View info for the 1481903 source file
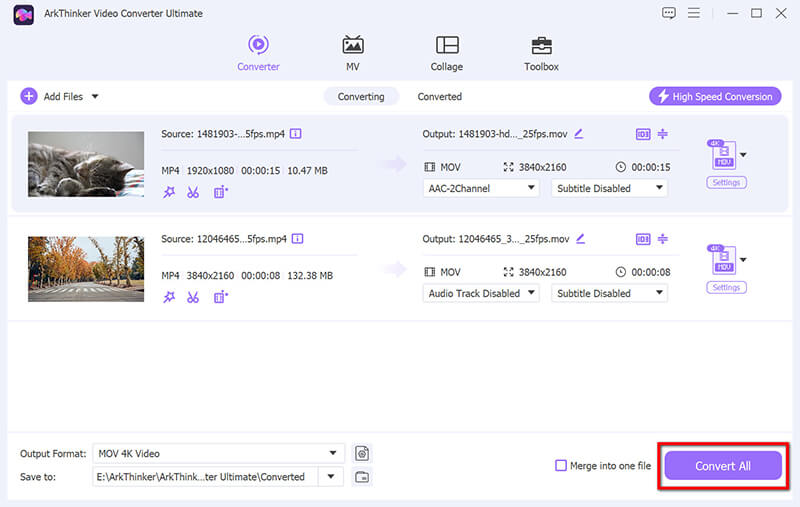The width and height of the screenshot is (800, 507). point(295,134)
